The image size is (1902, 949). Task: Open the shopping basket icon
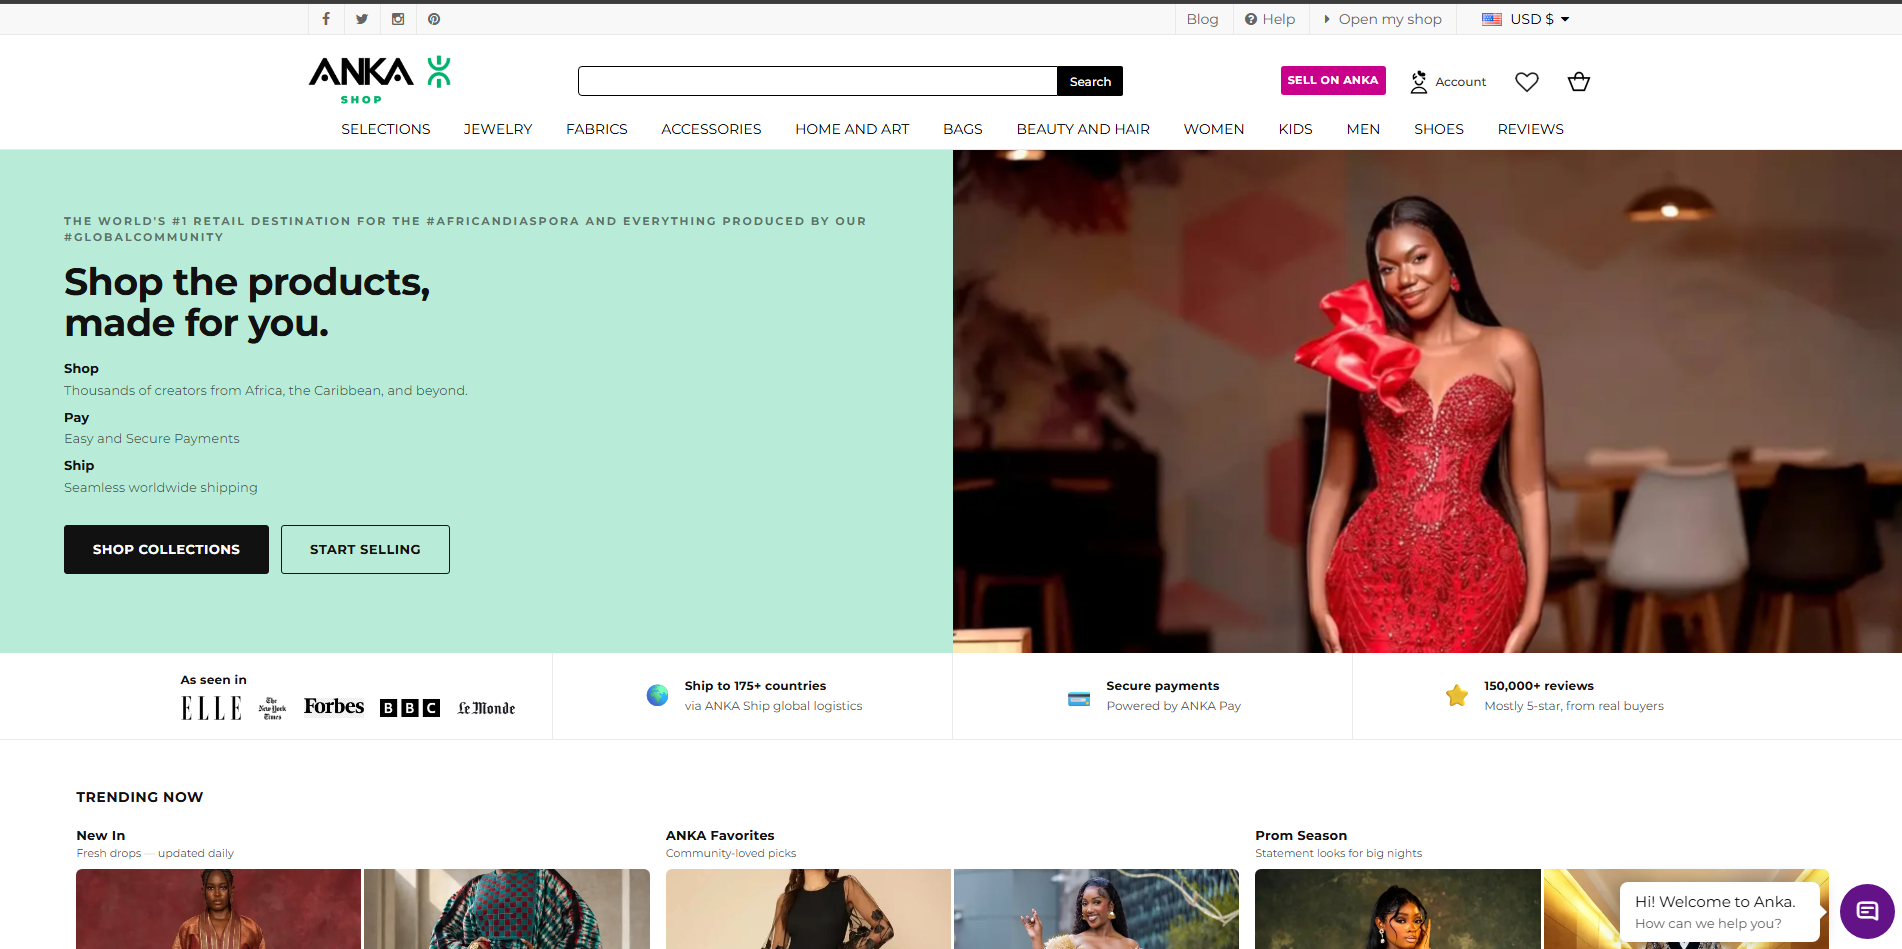(x=1579, y=82)
